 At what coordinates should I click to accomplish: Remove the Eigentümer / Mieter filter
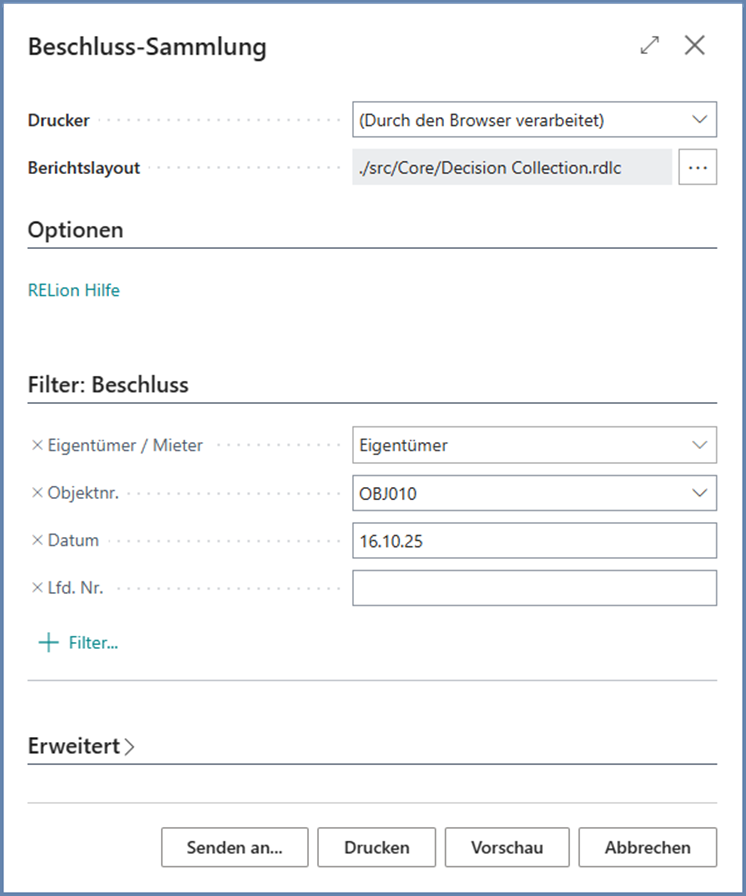click(x=38, y=446)
